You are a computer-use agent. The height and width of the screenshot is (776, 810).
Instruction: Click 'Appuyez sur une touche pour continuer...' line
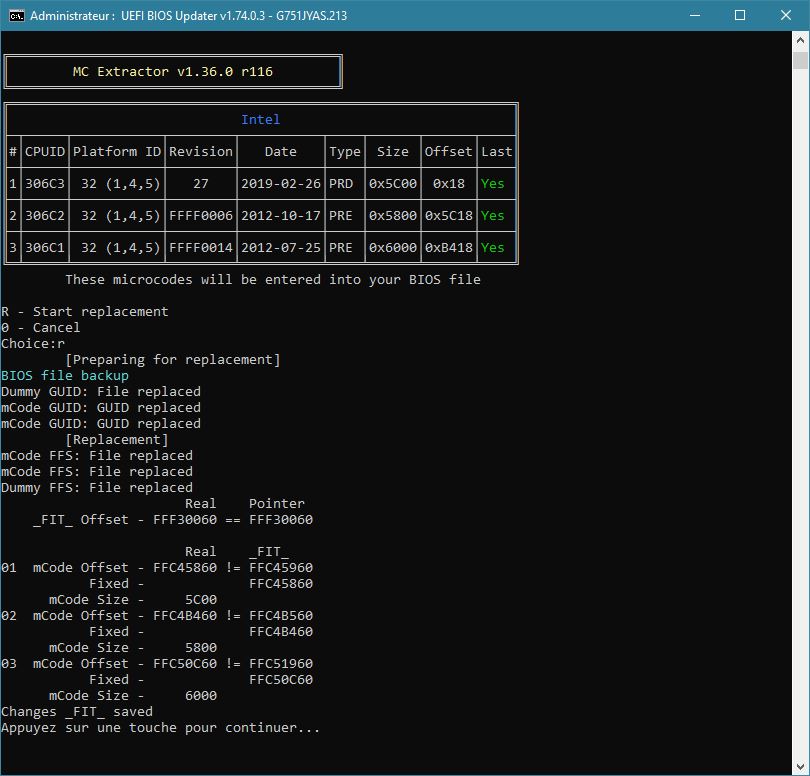[x=161, y=728]
